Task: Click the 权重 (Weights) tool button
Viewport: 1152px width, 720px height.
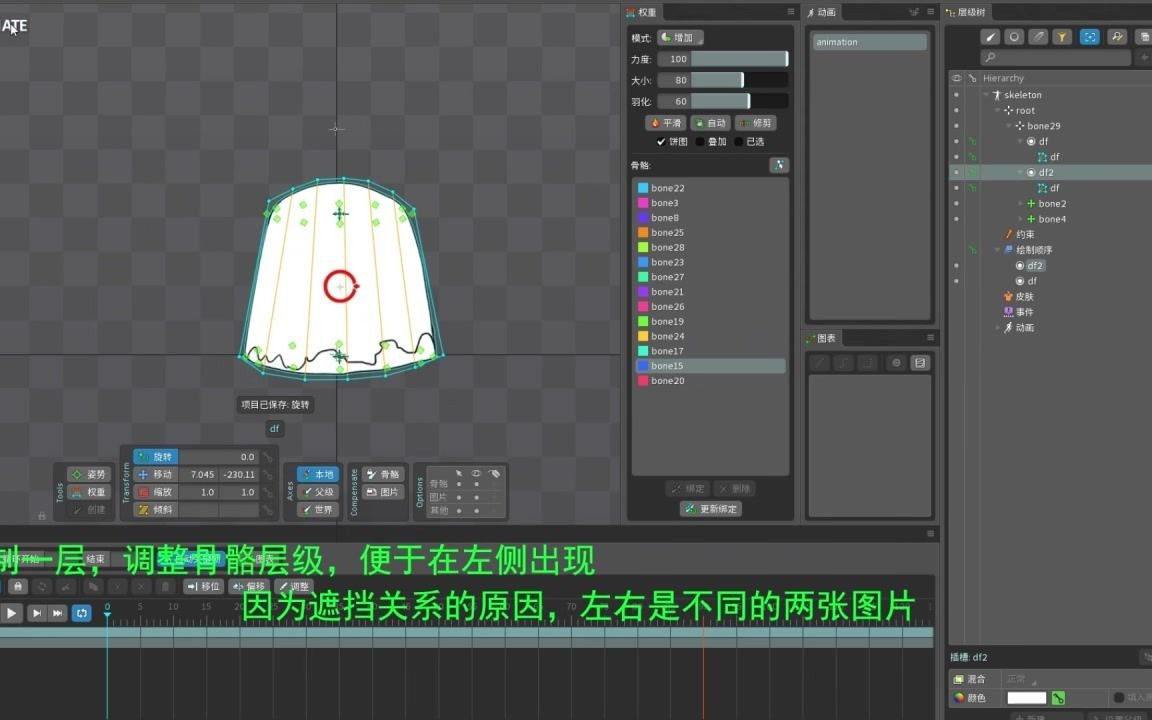Action: [x=89, y=492]
